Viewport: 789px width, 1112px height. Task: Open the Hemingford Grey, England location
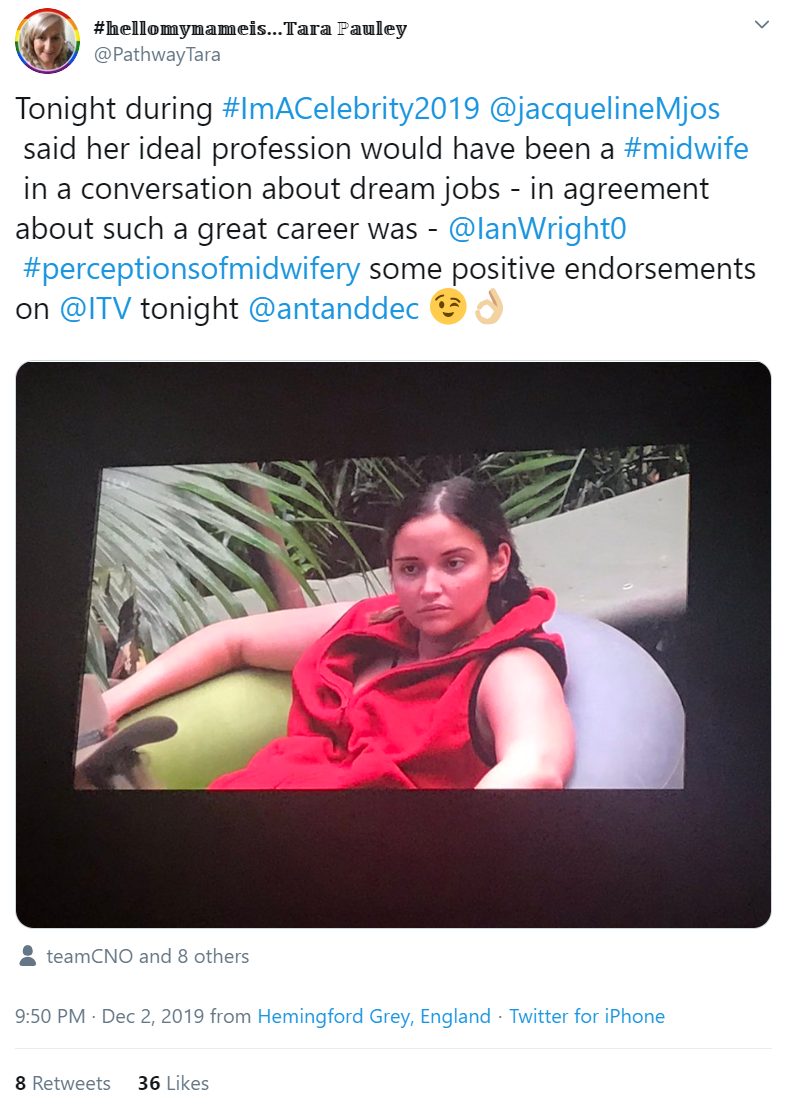click(374, 1016)
